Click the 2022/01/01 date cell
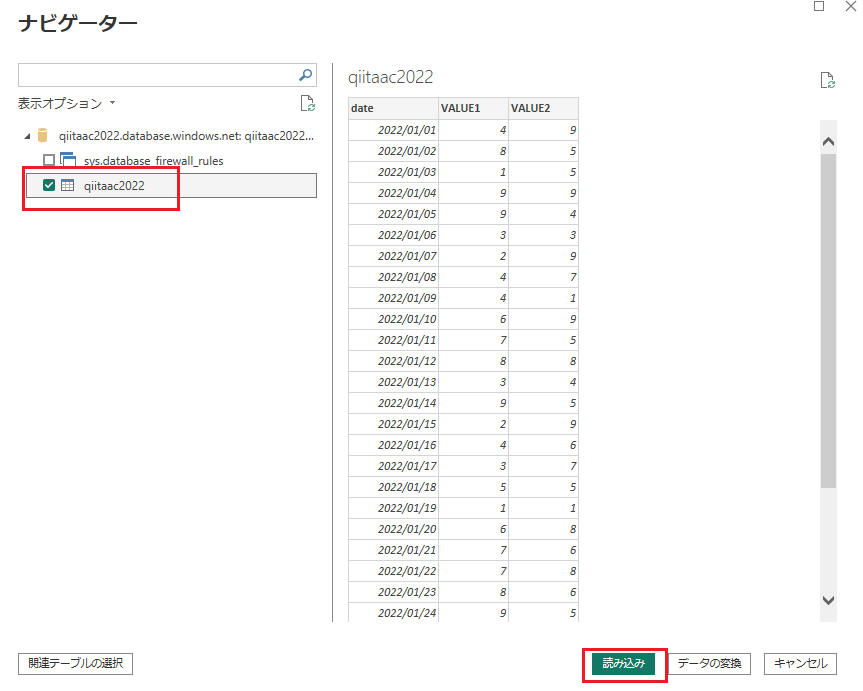The image size is (863, 691). pyautogui.click(x=393, y=130)
